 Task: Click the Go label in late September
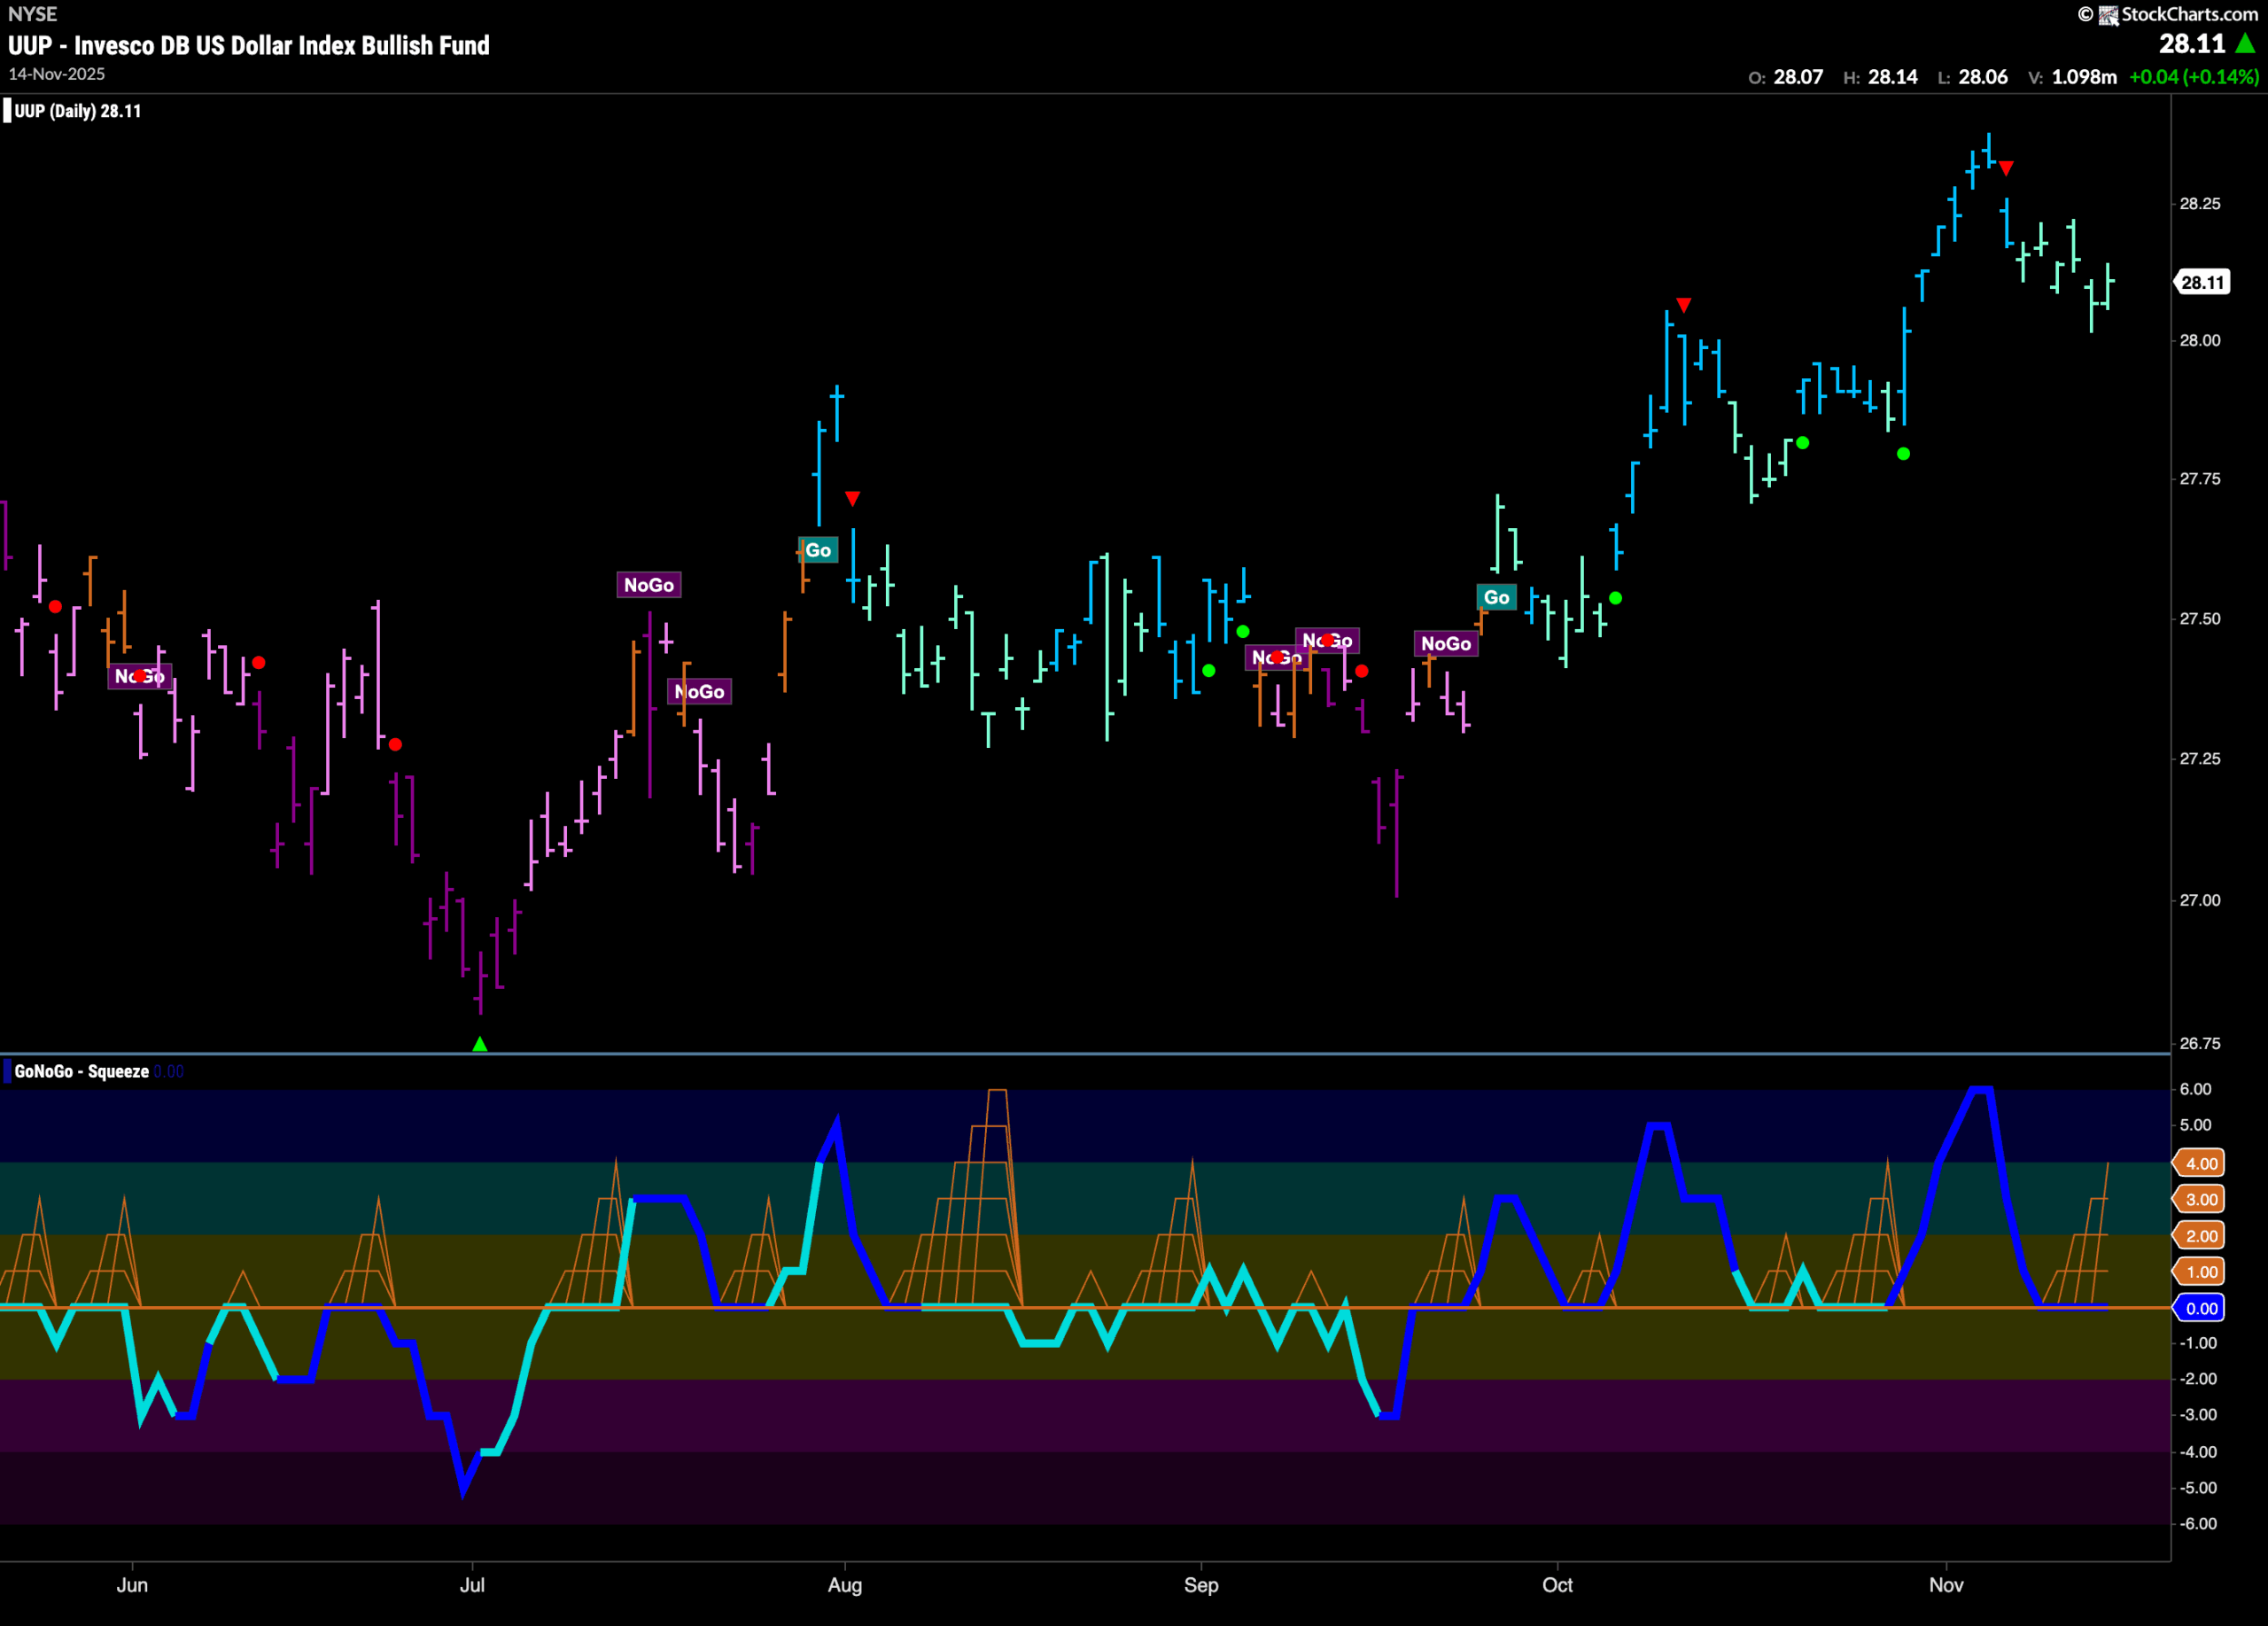[1496, 598]
